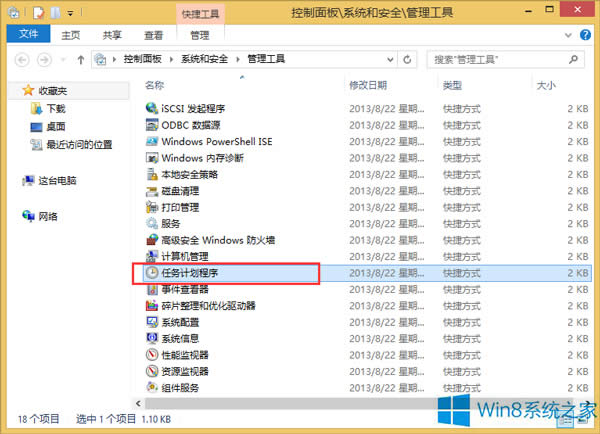Expand the chevron after 控制面板 in address bar
The image size is (600, 434).
(x=171, y=59)
